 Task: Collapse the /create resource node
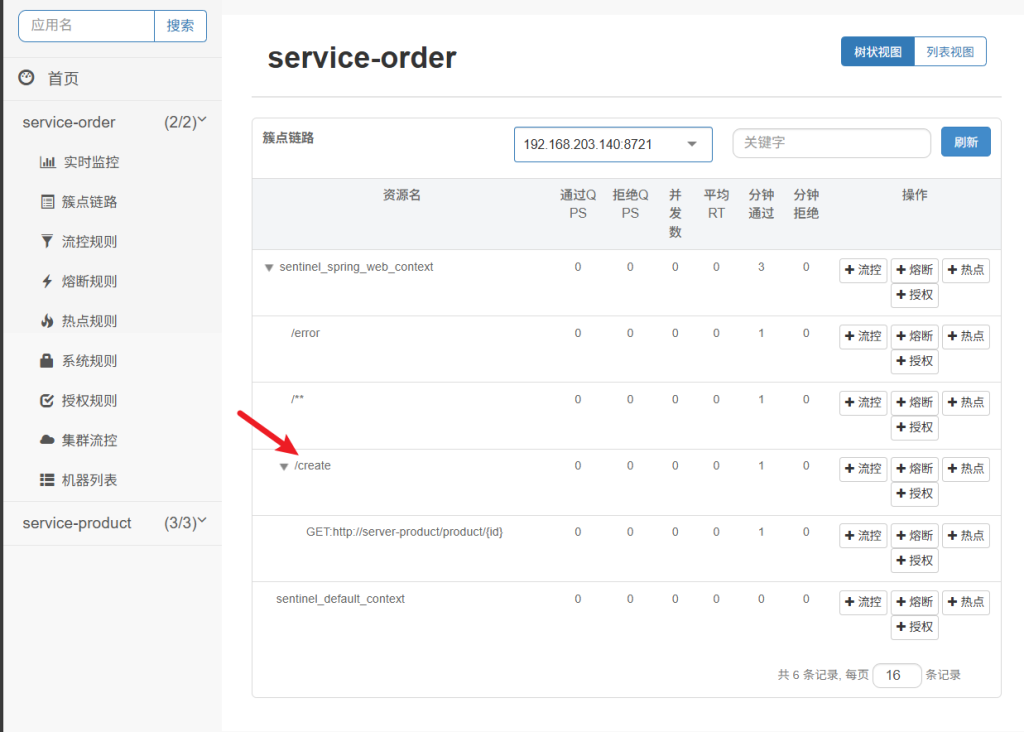pyautogui.click(x=284, y=467)
